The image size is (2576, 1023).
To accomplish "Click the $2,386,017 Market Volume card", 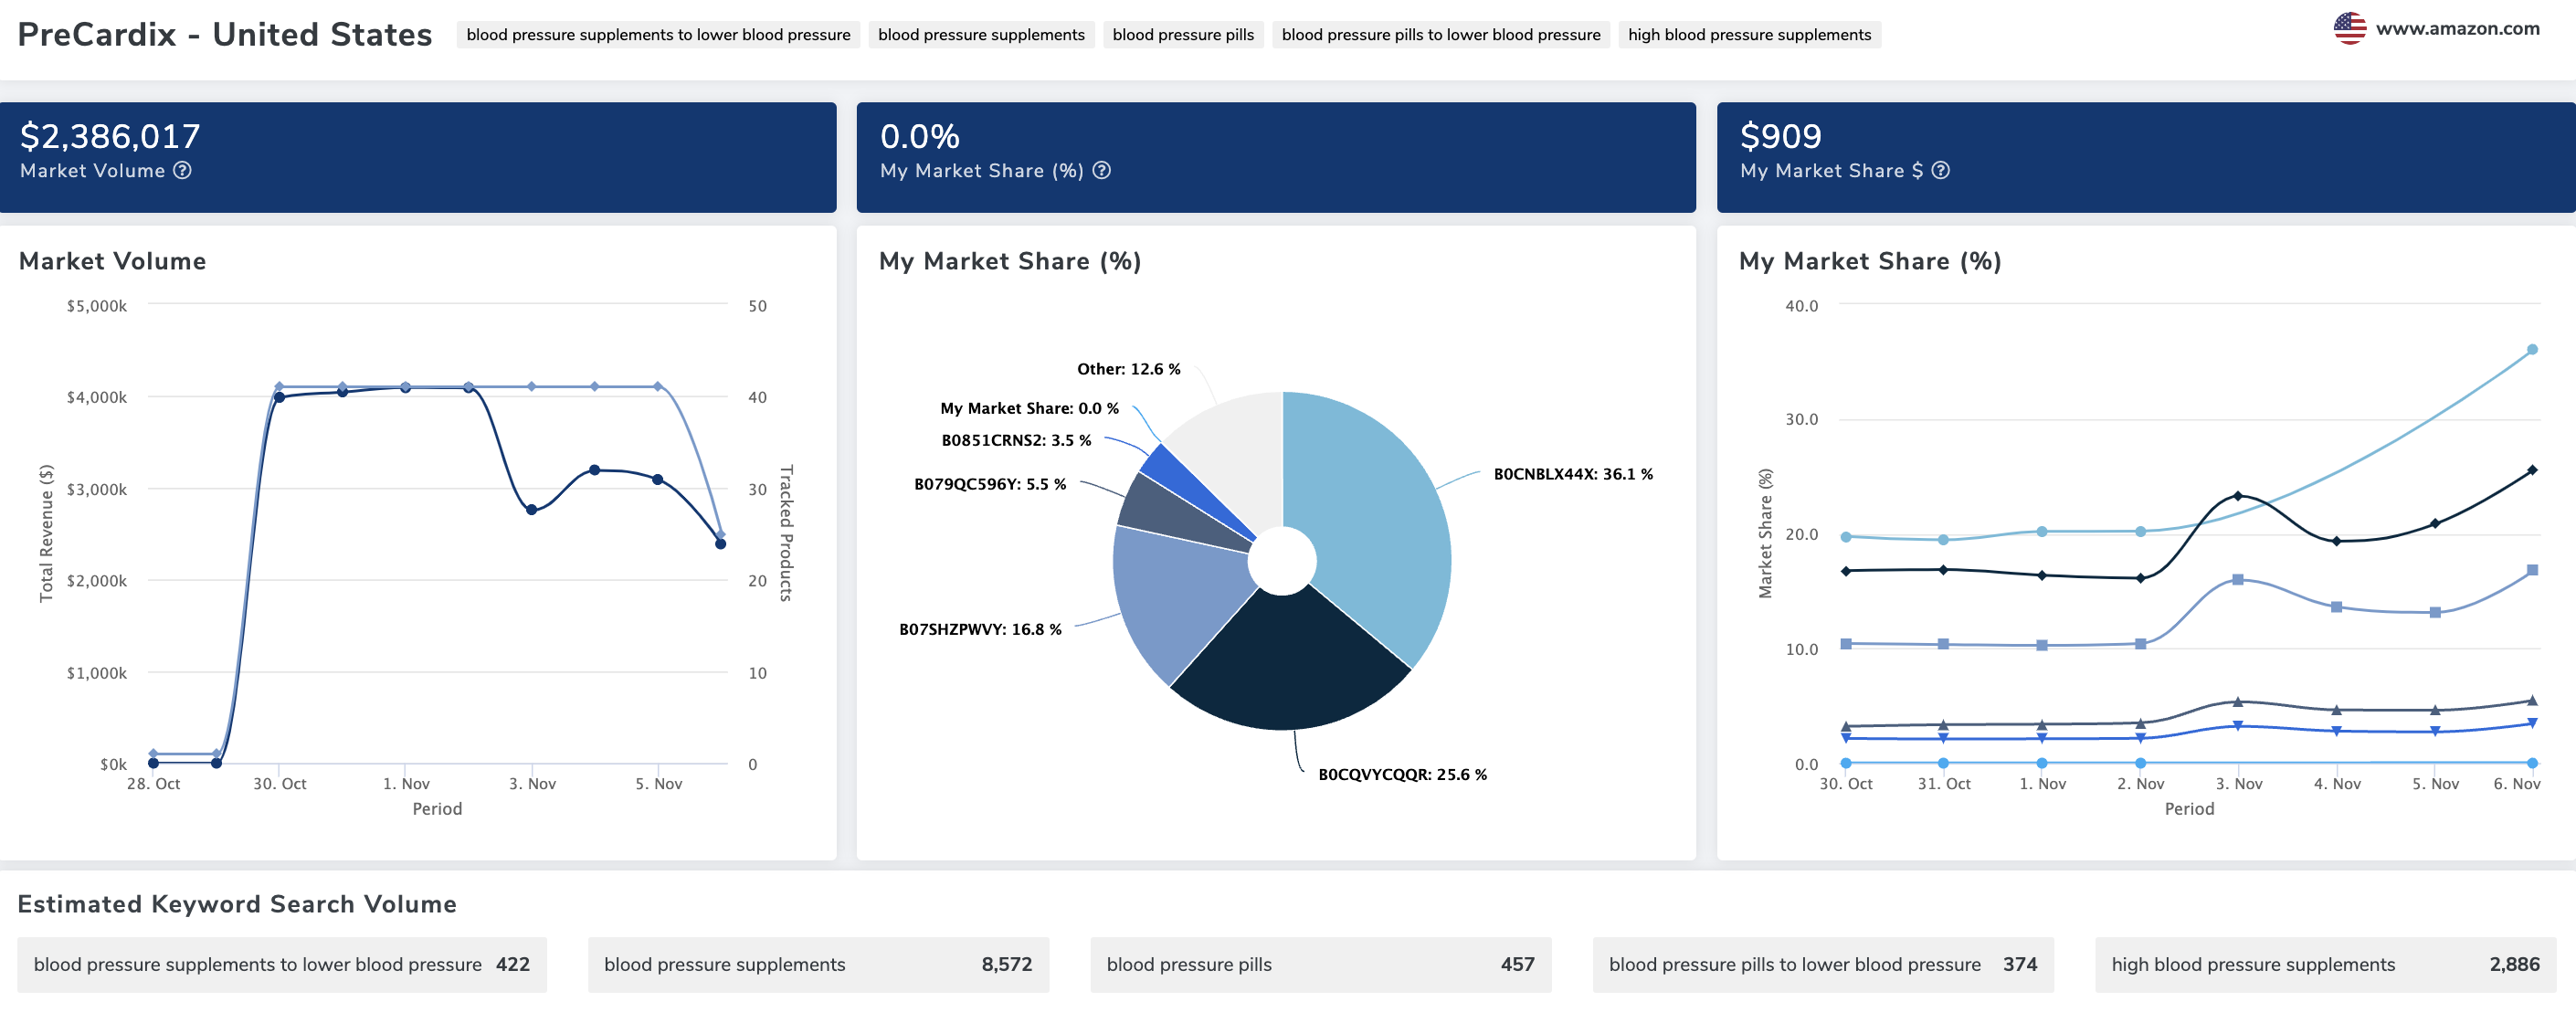I will pyautogui.click(x=418, y=157).
